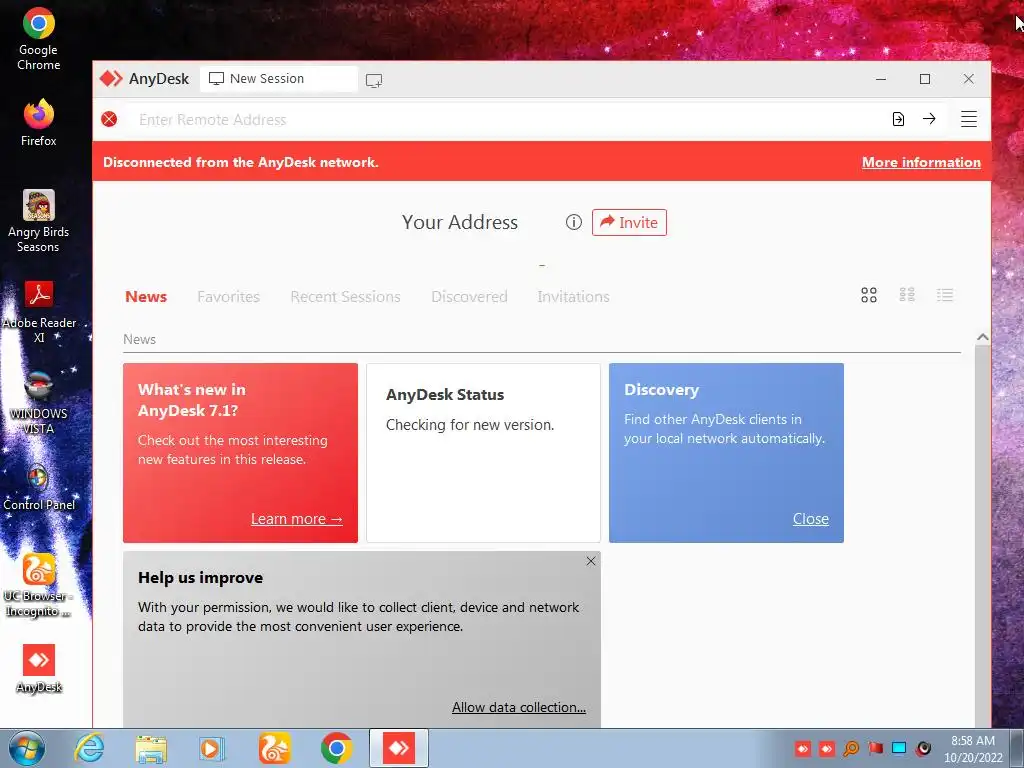1024x768 pixels.
Task: Dismiss the Help us improve card
Action: [x=591, y=561]
